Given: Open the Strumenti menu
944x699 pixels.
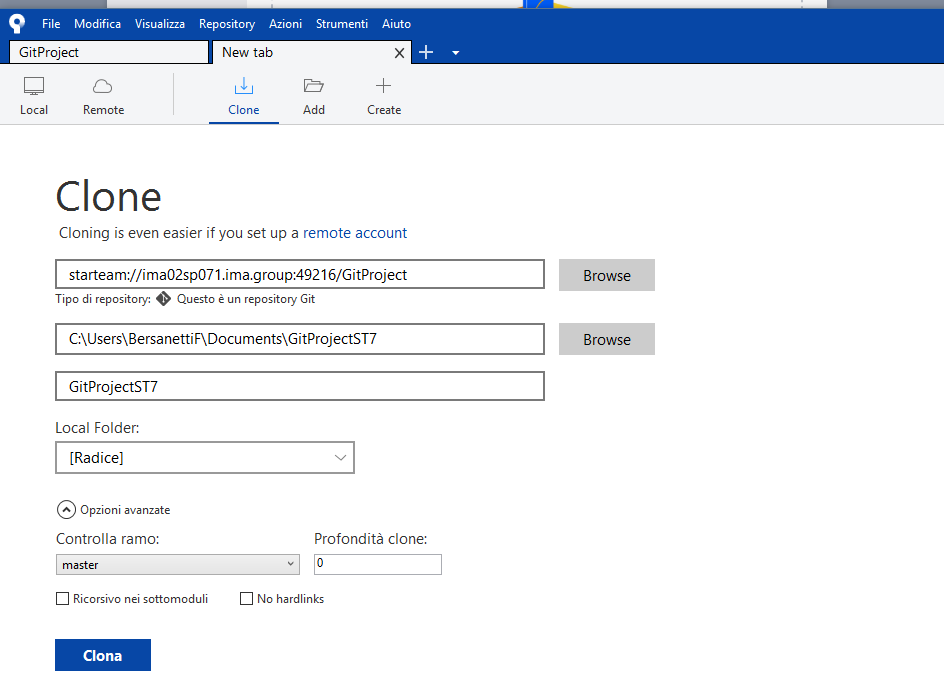Looking at the screenshot, I should coord(342,24).
